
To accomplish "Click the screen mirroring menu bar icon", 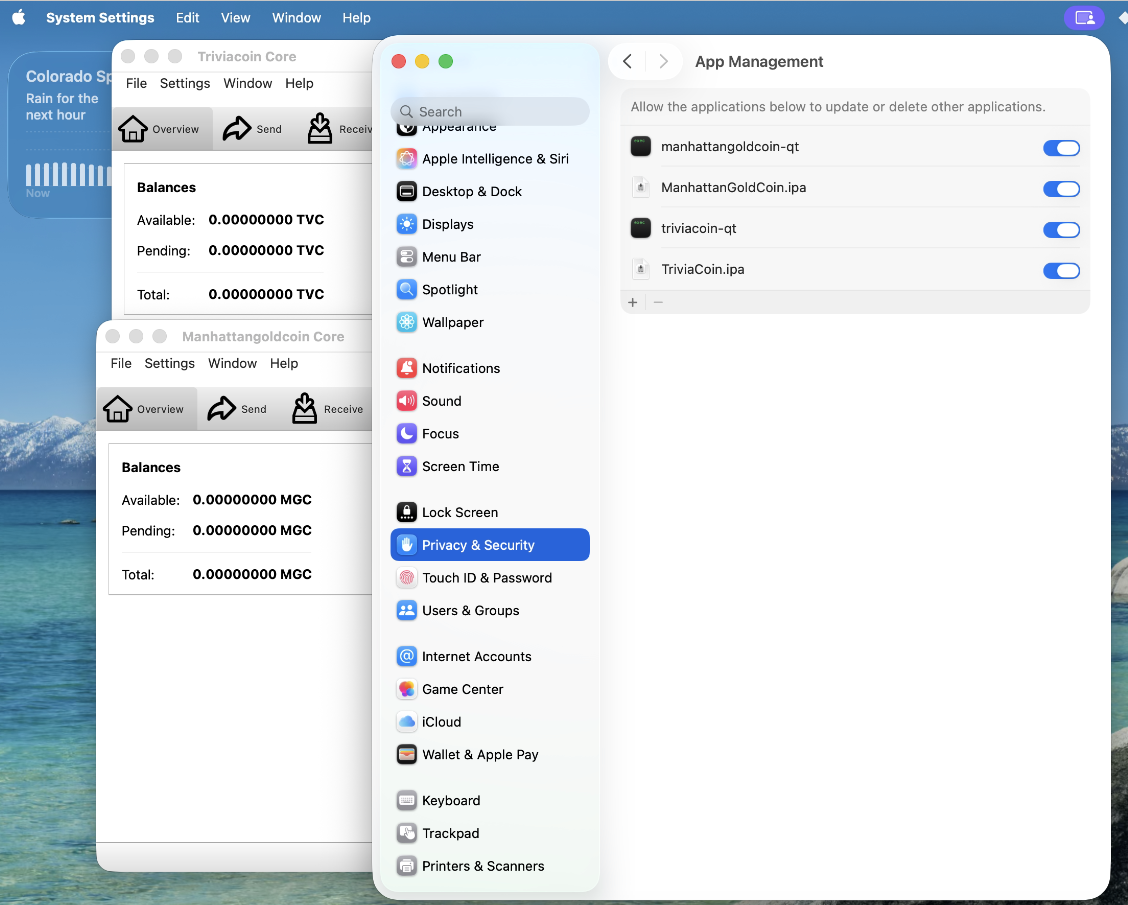I will click(1084, 18).
